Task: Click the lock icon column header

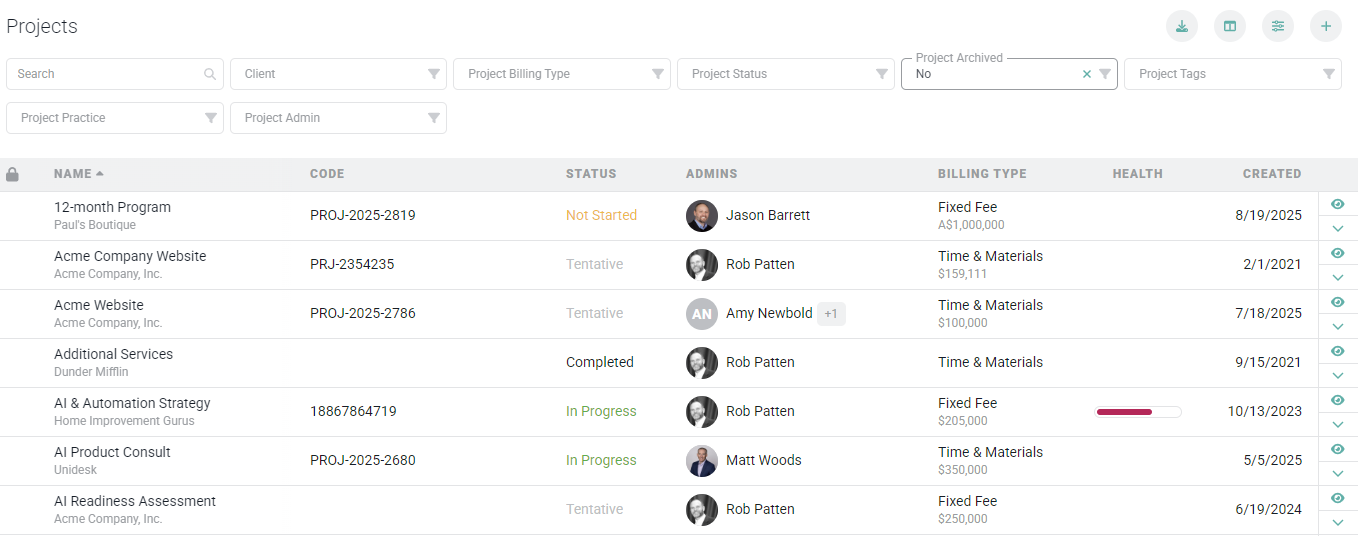Action: (13, 174)
